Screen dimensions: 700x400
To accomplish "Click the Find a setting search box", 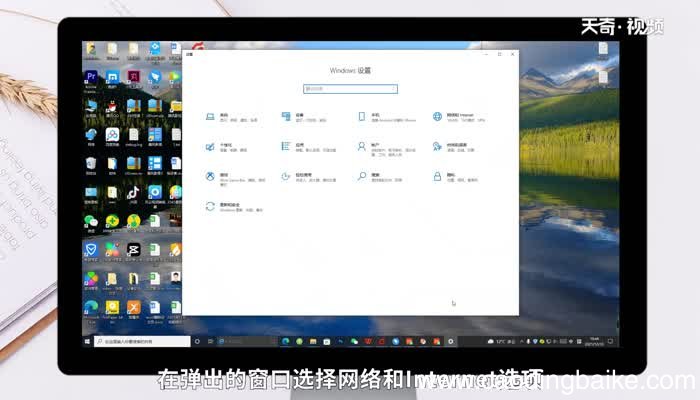I will click(x=350, y=89).
